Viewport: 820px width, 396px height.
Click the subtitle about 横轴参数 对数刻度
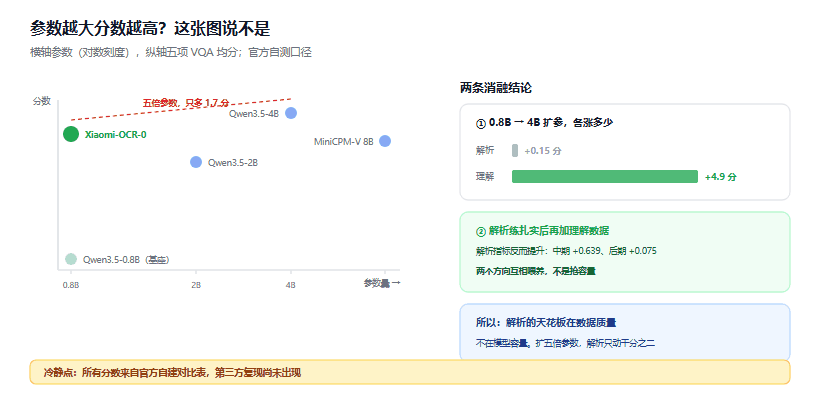(171, 52)
